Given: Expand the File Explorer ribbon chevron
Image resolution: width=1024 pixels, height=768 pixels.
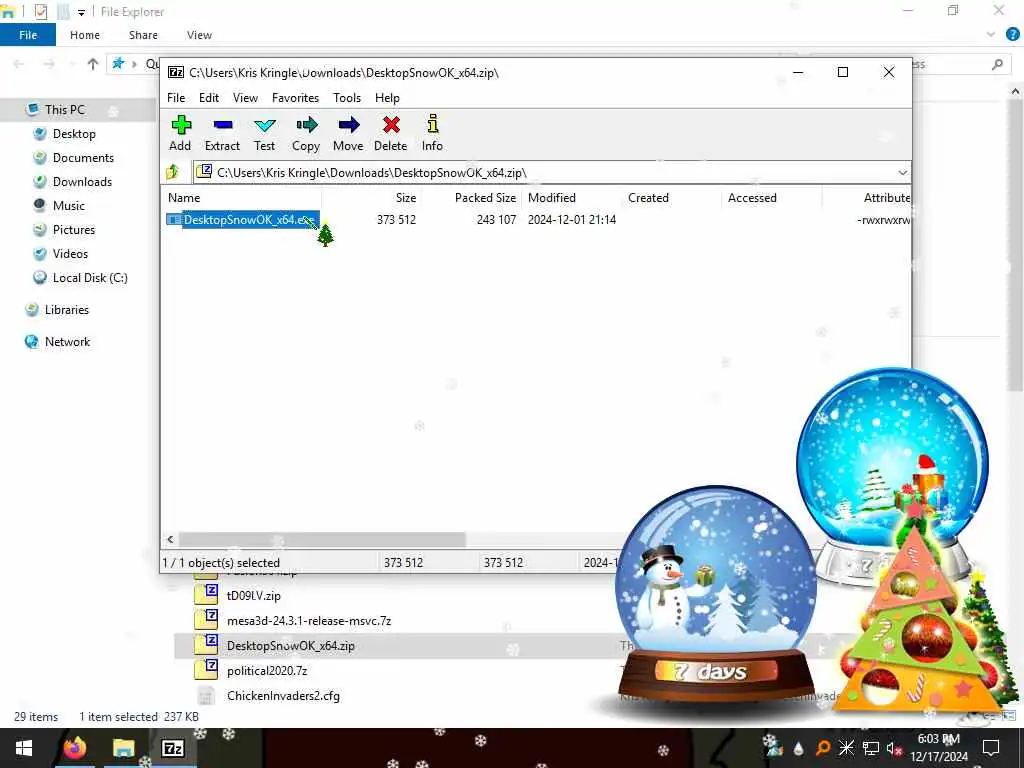Looking at the screenshot, I should (991, 35).
